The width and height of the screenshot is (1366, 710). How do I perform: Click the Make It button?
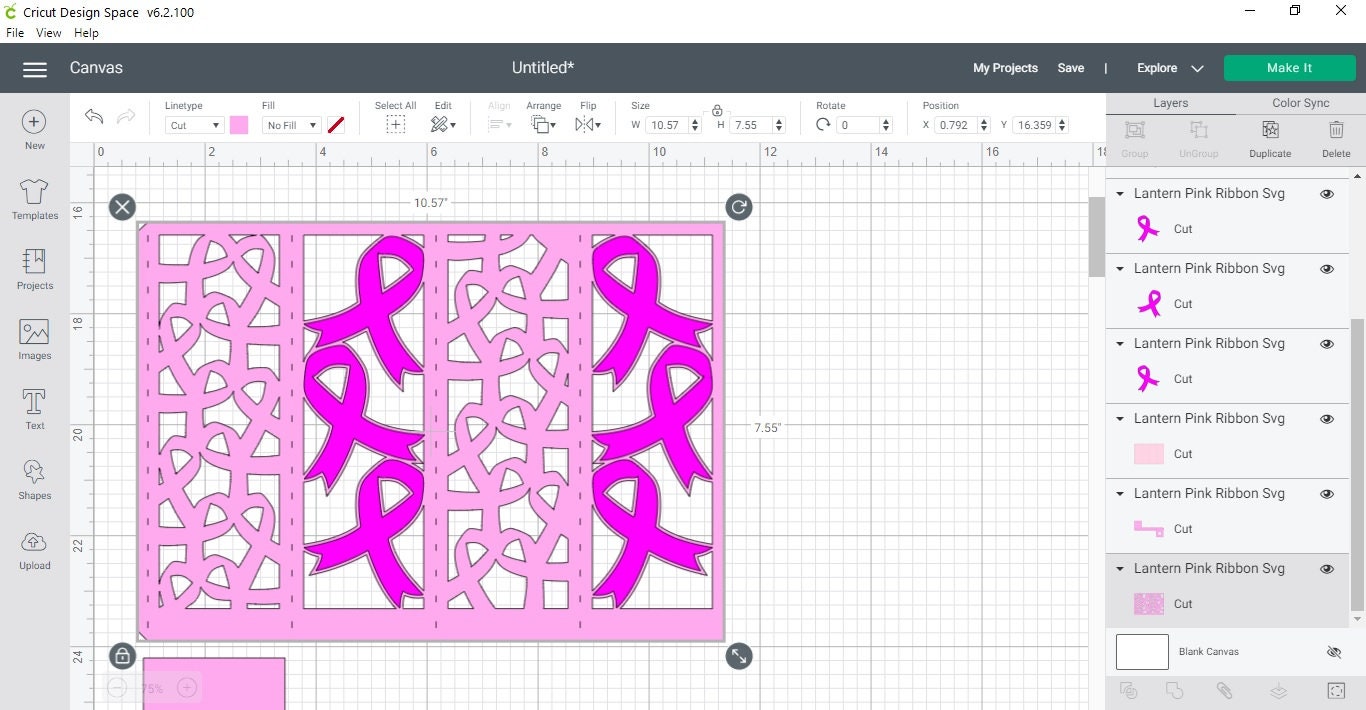(1289, 68)
